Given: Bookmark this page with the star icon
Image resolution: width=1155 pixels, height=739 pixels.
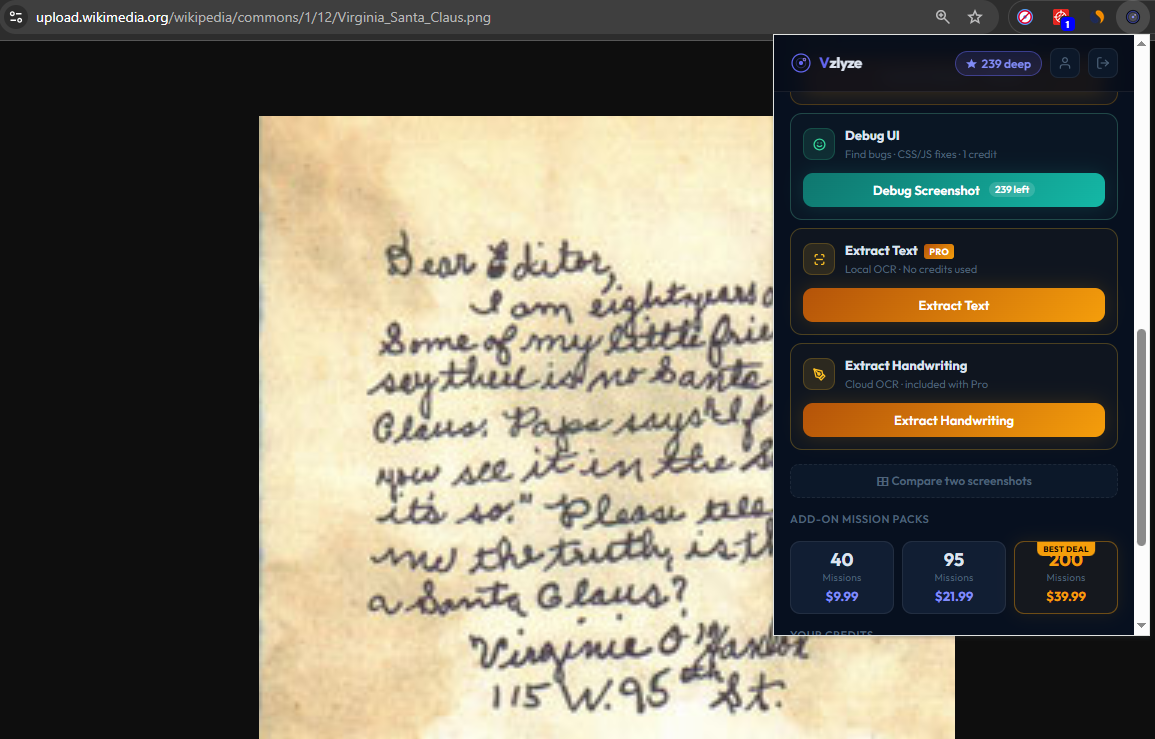Looking at the screenshot, I should [x=975, y=17].
